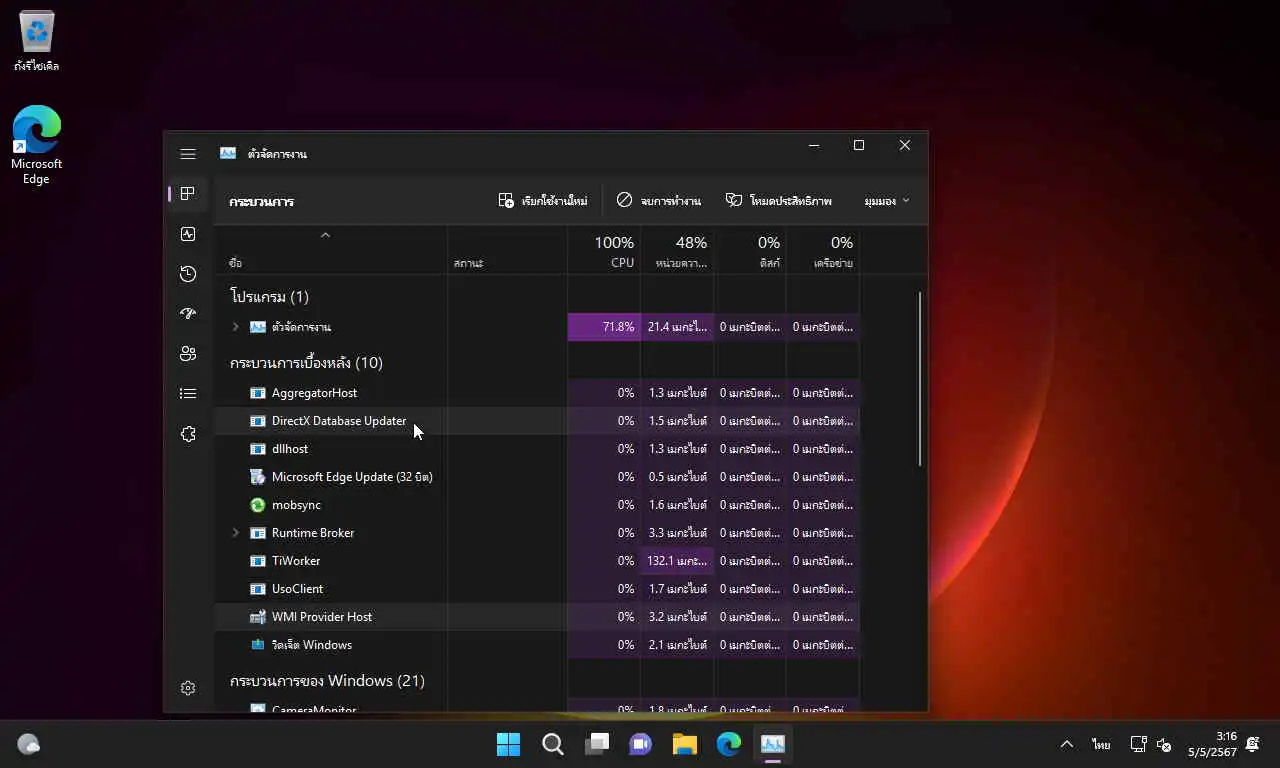This screenshot has height=768, width=1280.
Task: Switch input language ไทย indicator
Action: tap(1101, 745)
